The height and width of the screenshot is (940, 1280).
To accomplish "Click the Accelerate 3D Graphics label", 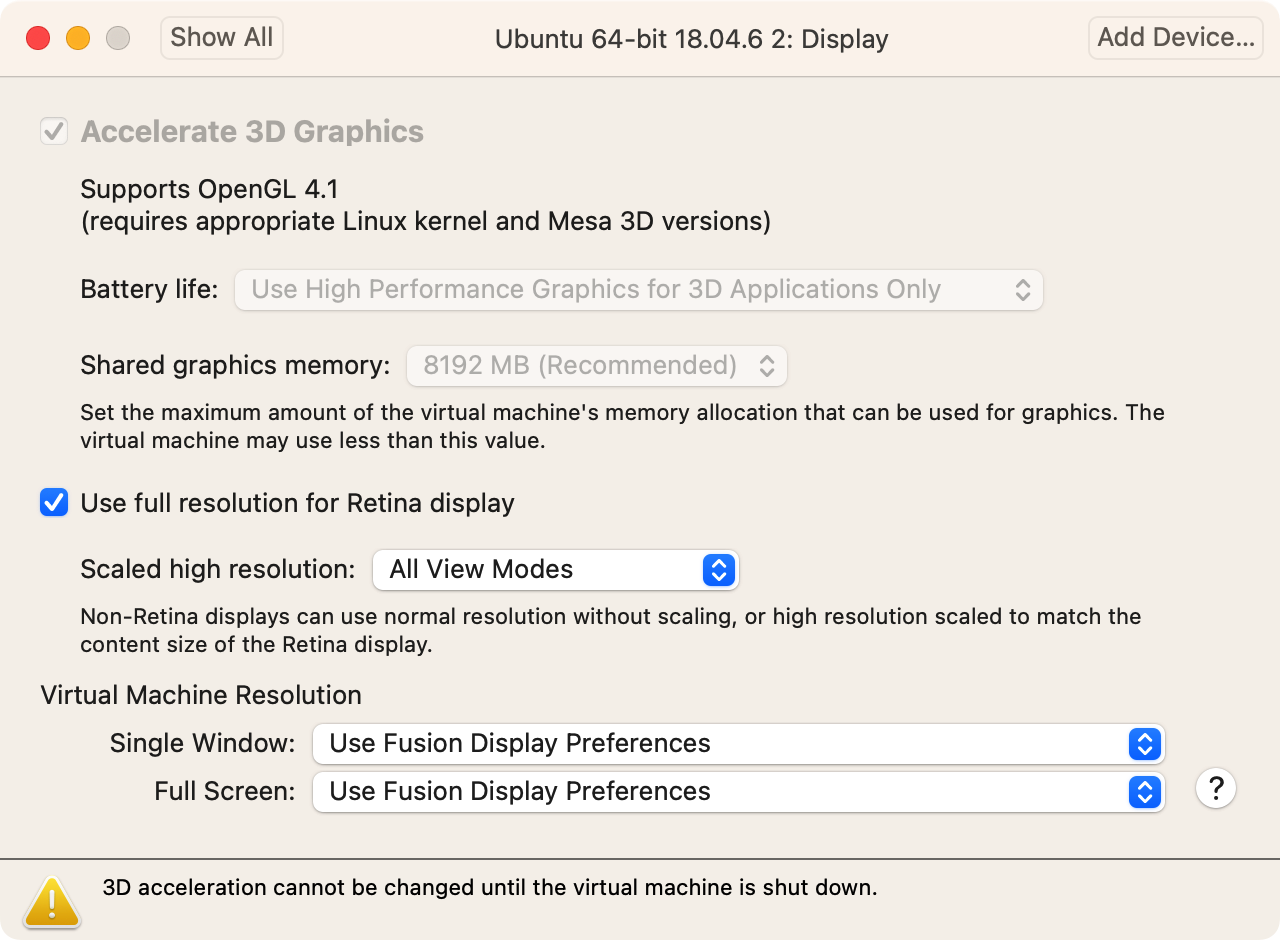I will point(252,132).
